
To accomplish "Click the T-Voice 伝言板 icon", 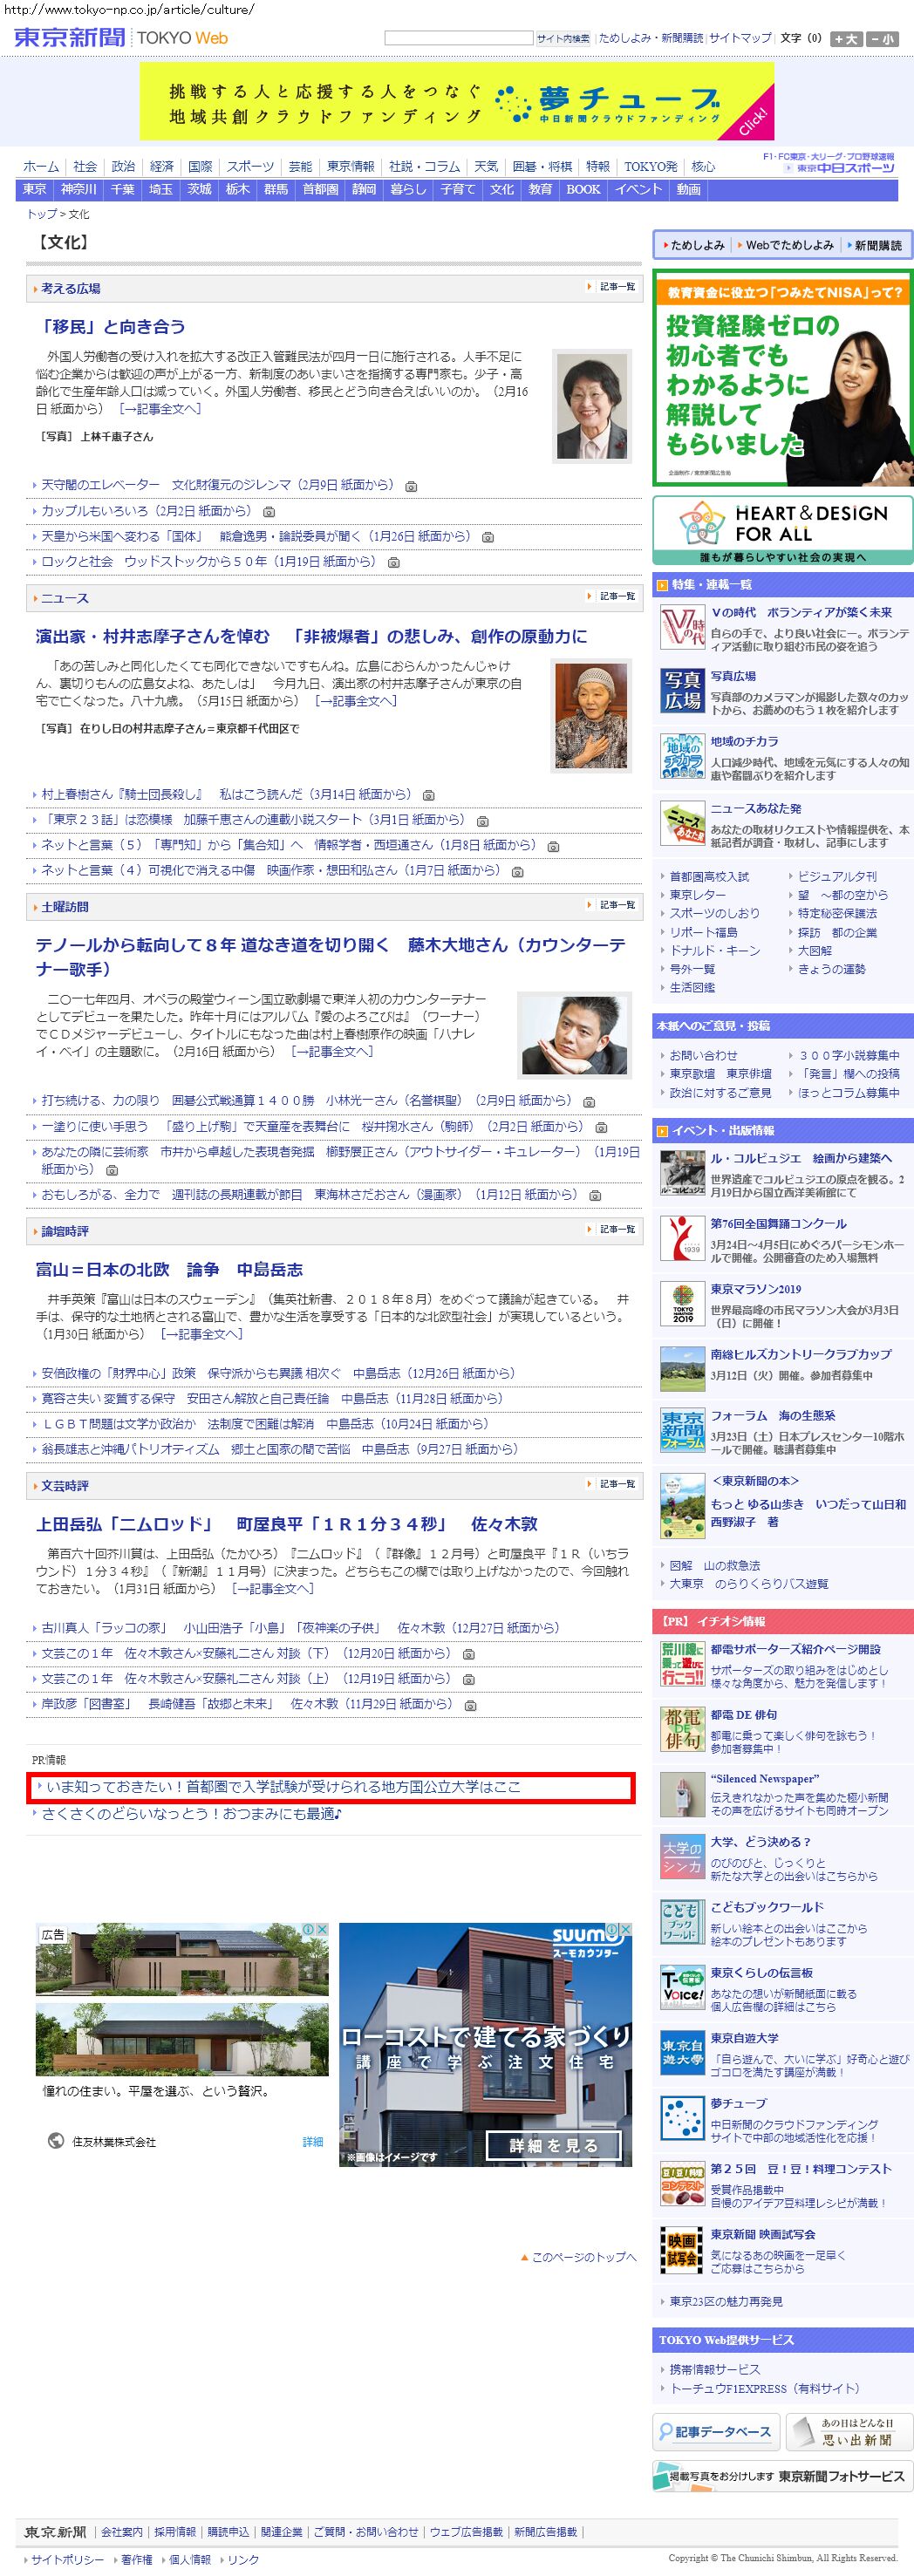I will (682, 1988).
